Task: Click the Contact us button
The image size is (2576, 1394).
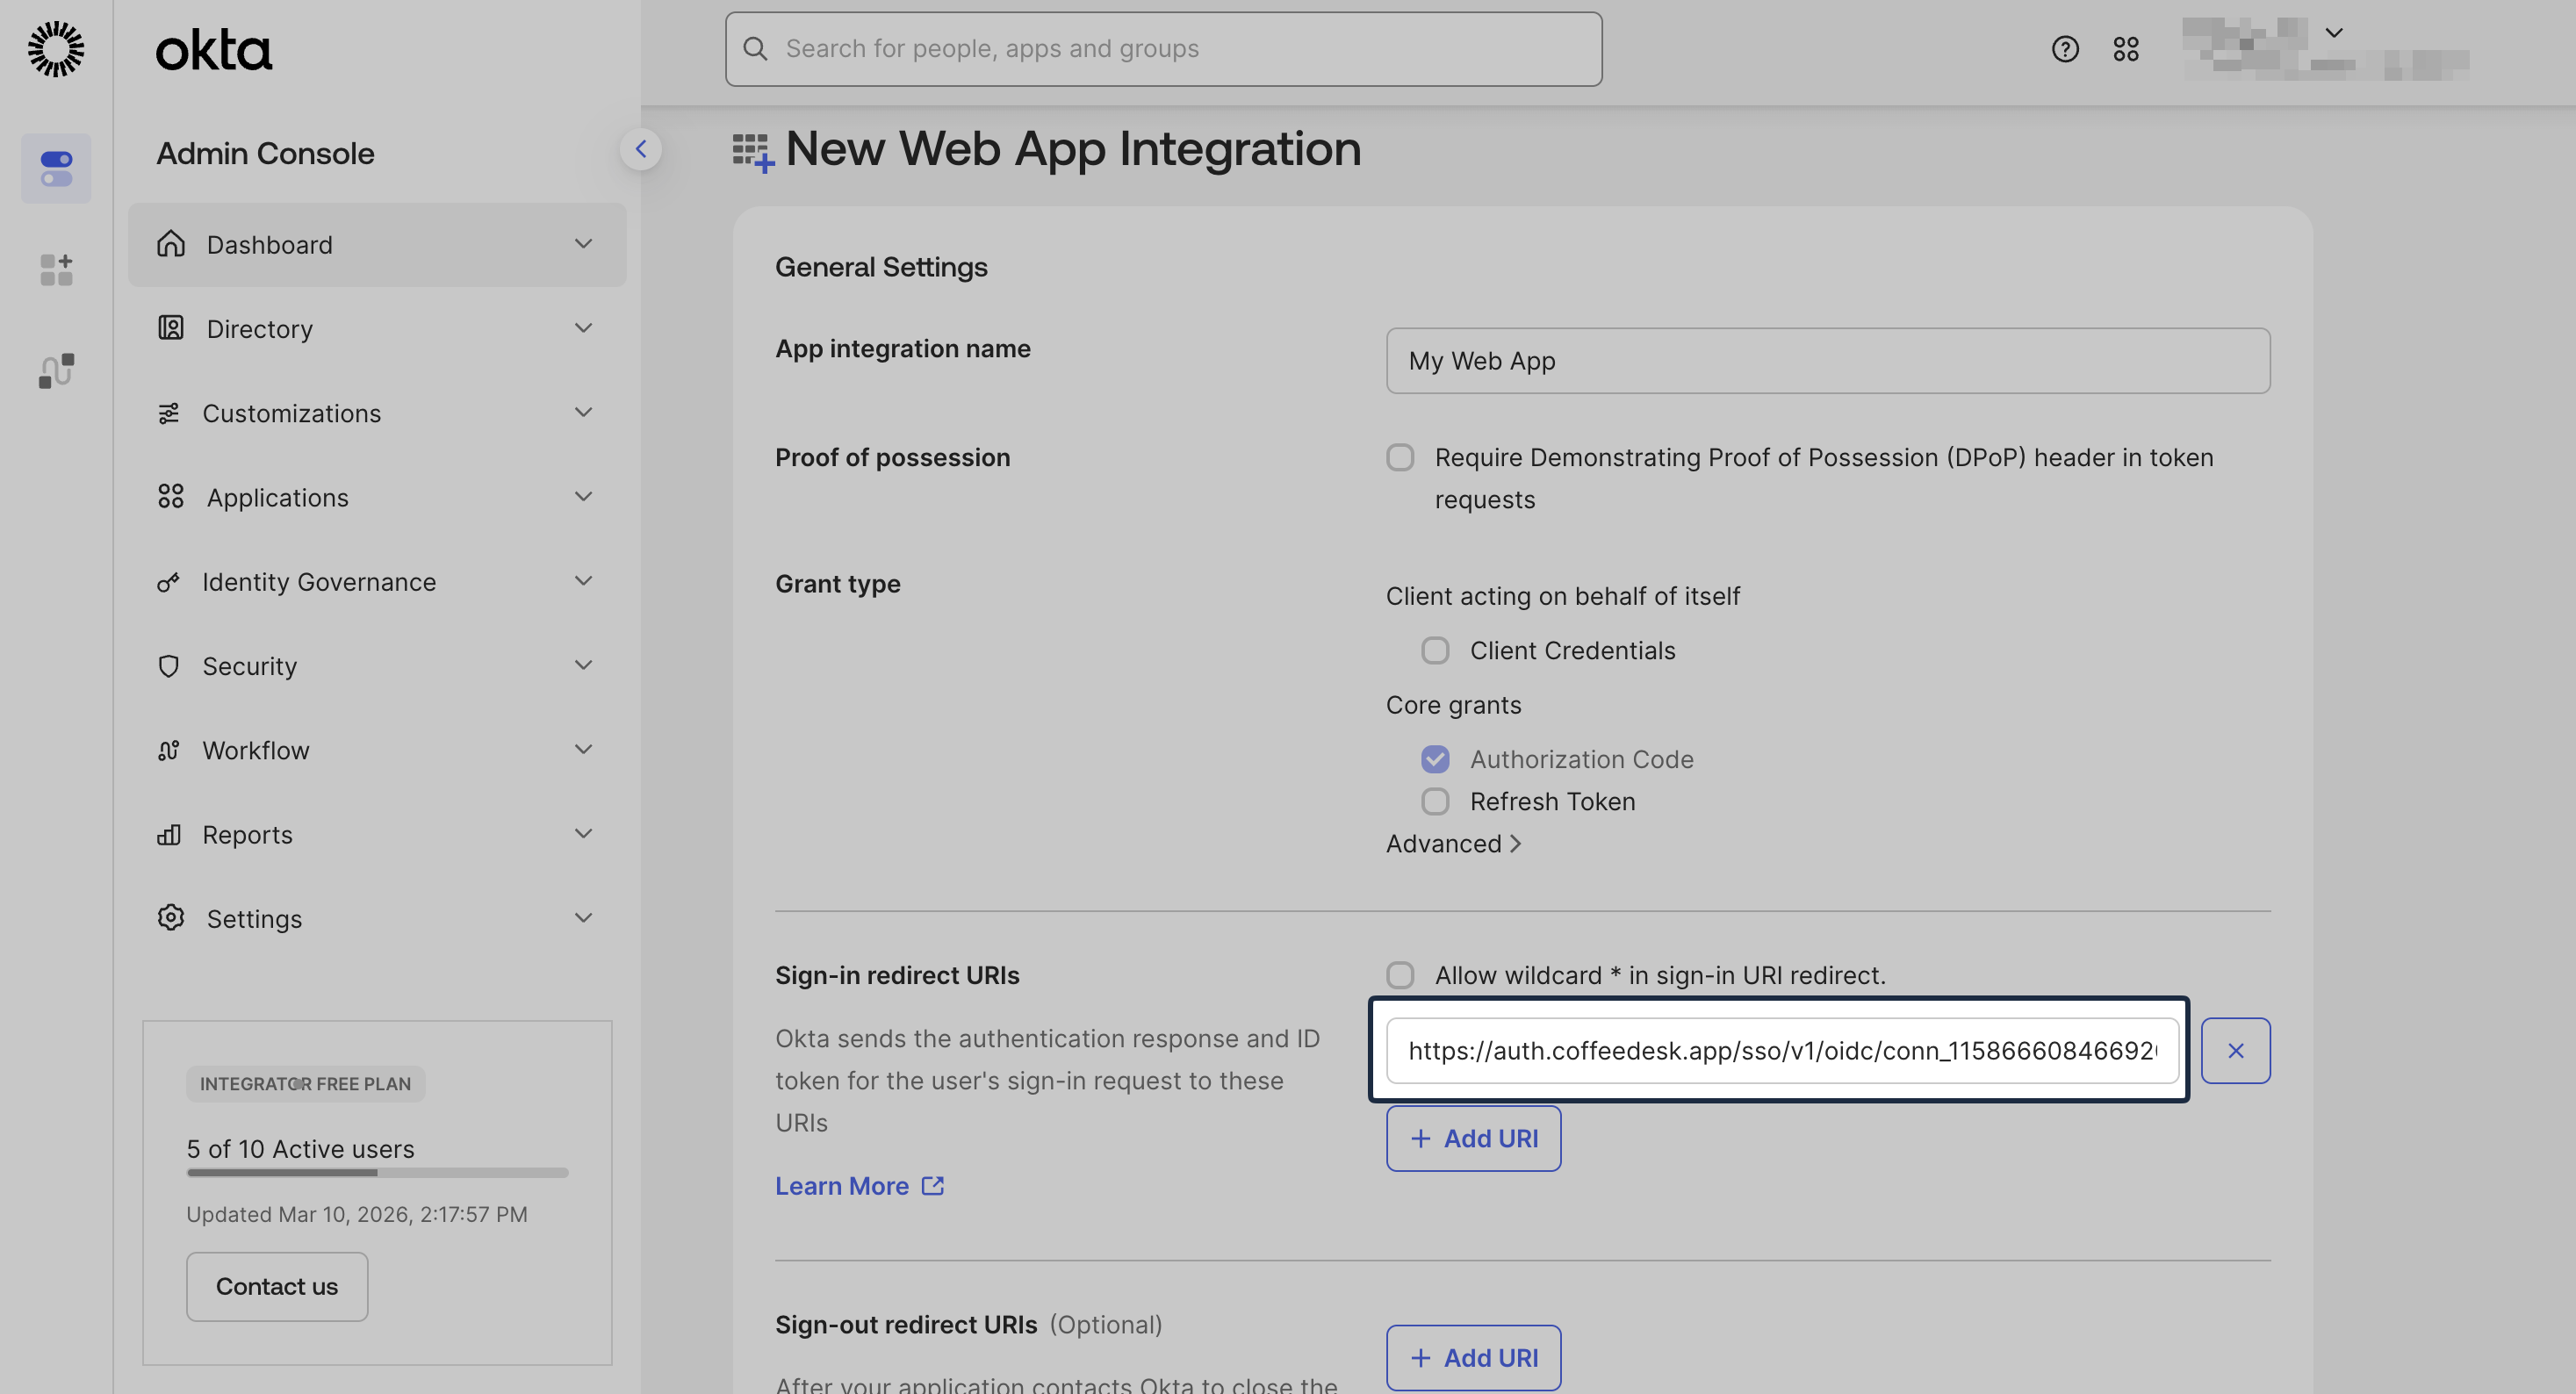Action: coord(277,1286)
